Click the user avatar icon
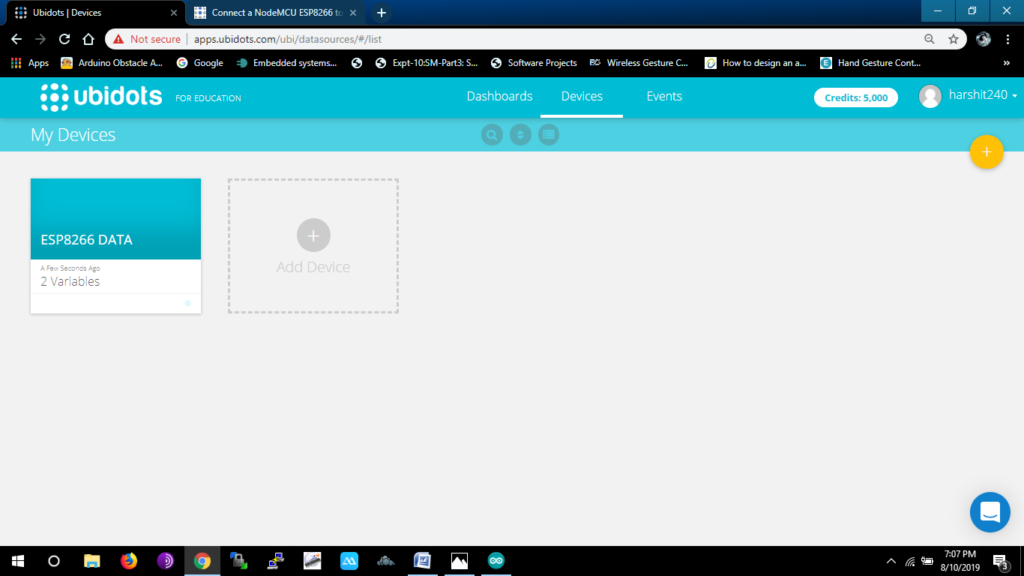Image resolution: width=1024 pixels, height=576 pixels. point(930,97)
